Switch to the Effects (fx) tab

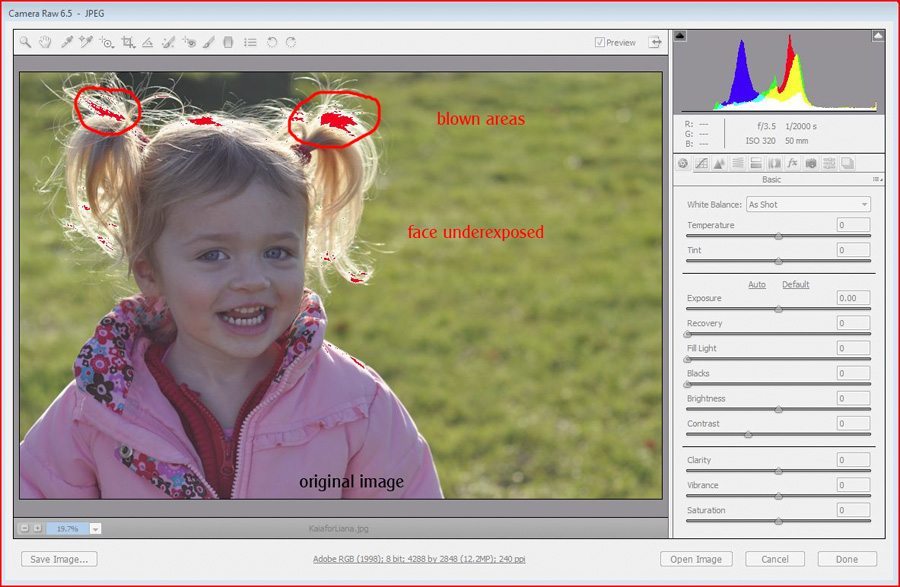[x=792, y=163]
